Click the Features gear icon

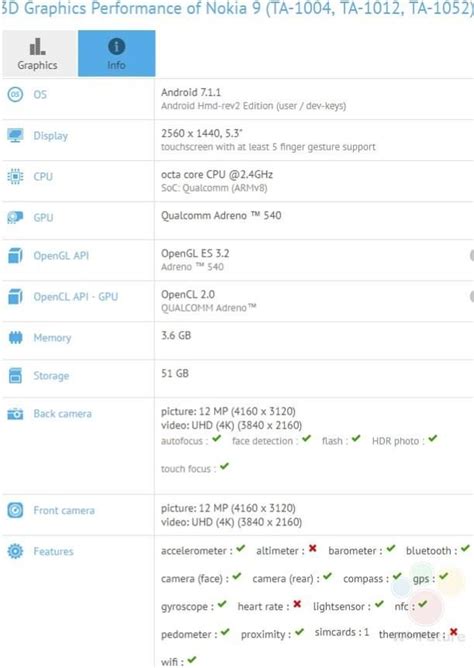point(15,551)
